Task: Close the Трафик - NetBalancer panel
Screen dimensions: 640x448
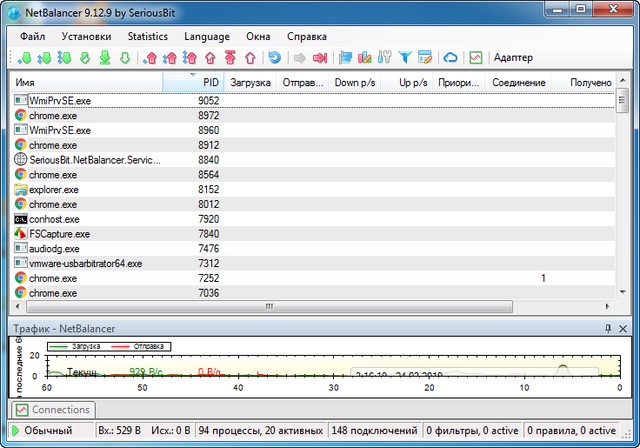Action: click(625, 328)
